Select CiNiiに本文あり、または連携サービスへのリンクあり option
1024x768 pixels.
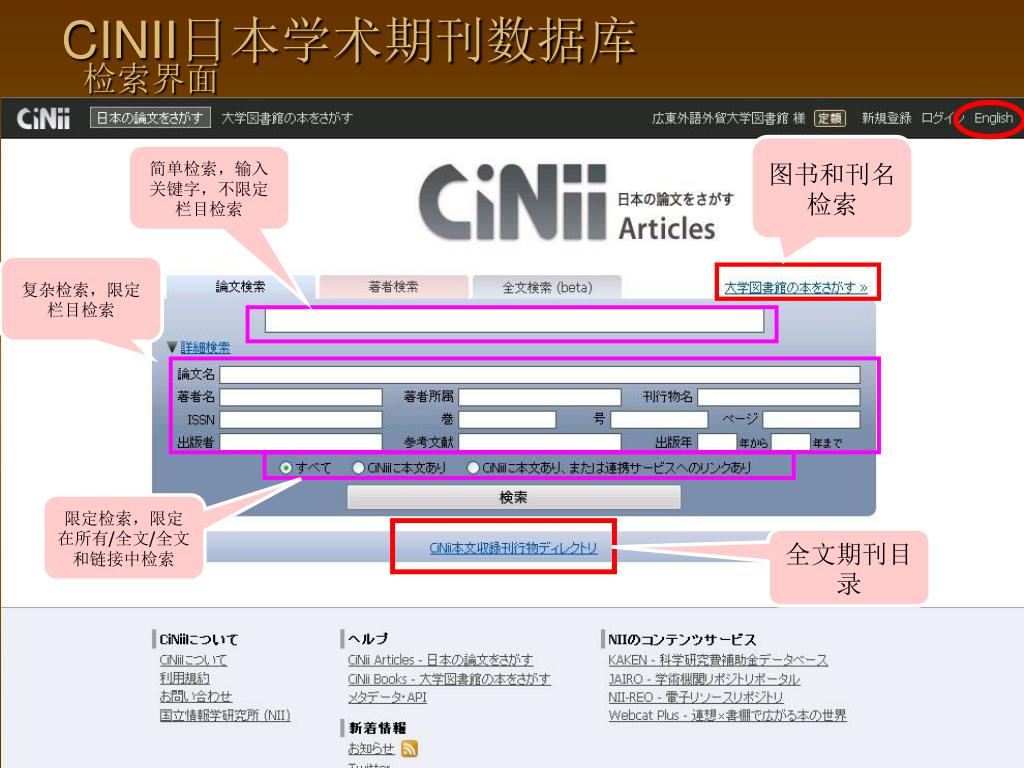pos(473,468)
